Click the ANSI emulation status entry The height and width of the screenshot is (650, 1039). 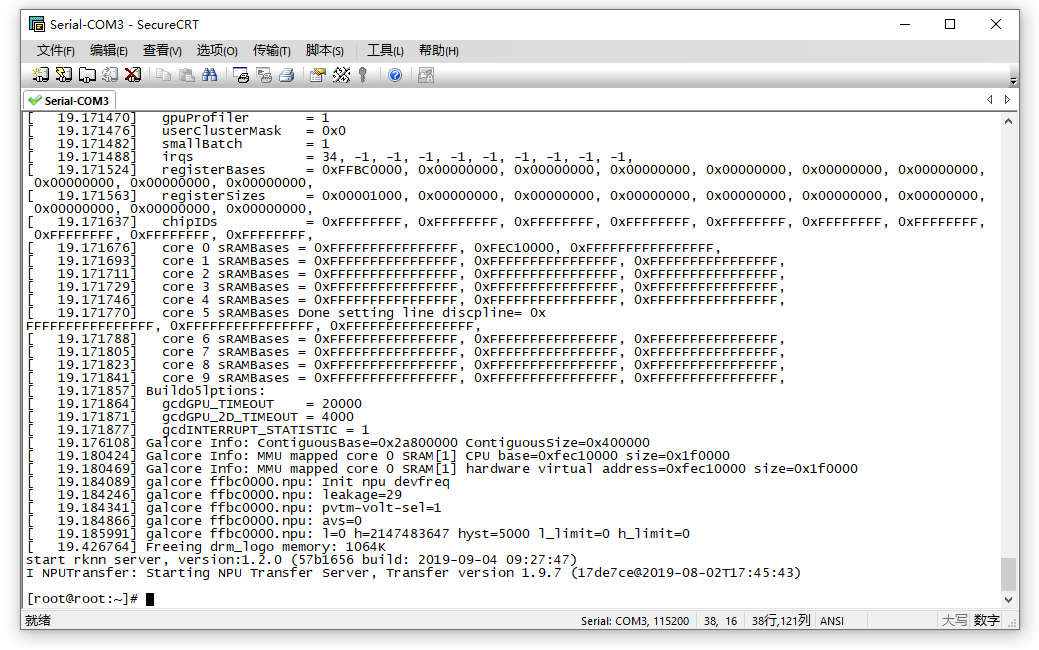click(832, 621)
